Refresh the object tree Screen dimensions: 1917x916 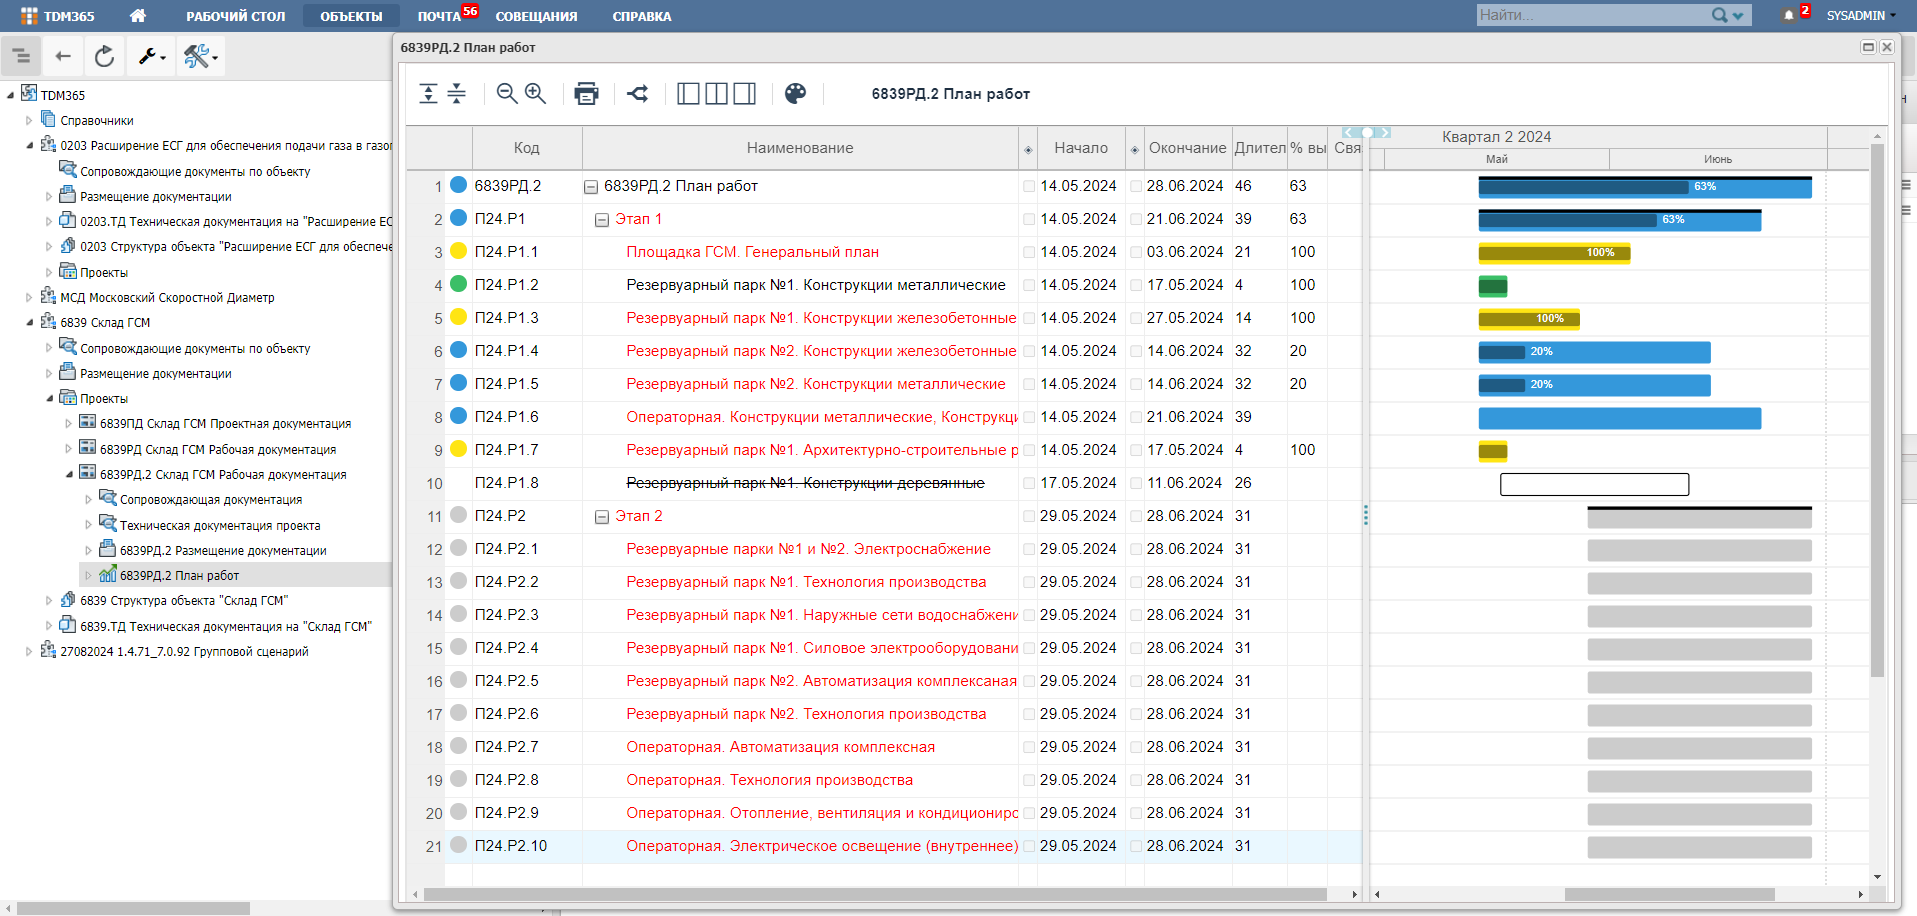pos(104,57)
